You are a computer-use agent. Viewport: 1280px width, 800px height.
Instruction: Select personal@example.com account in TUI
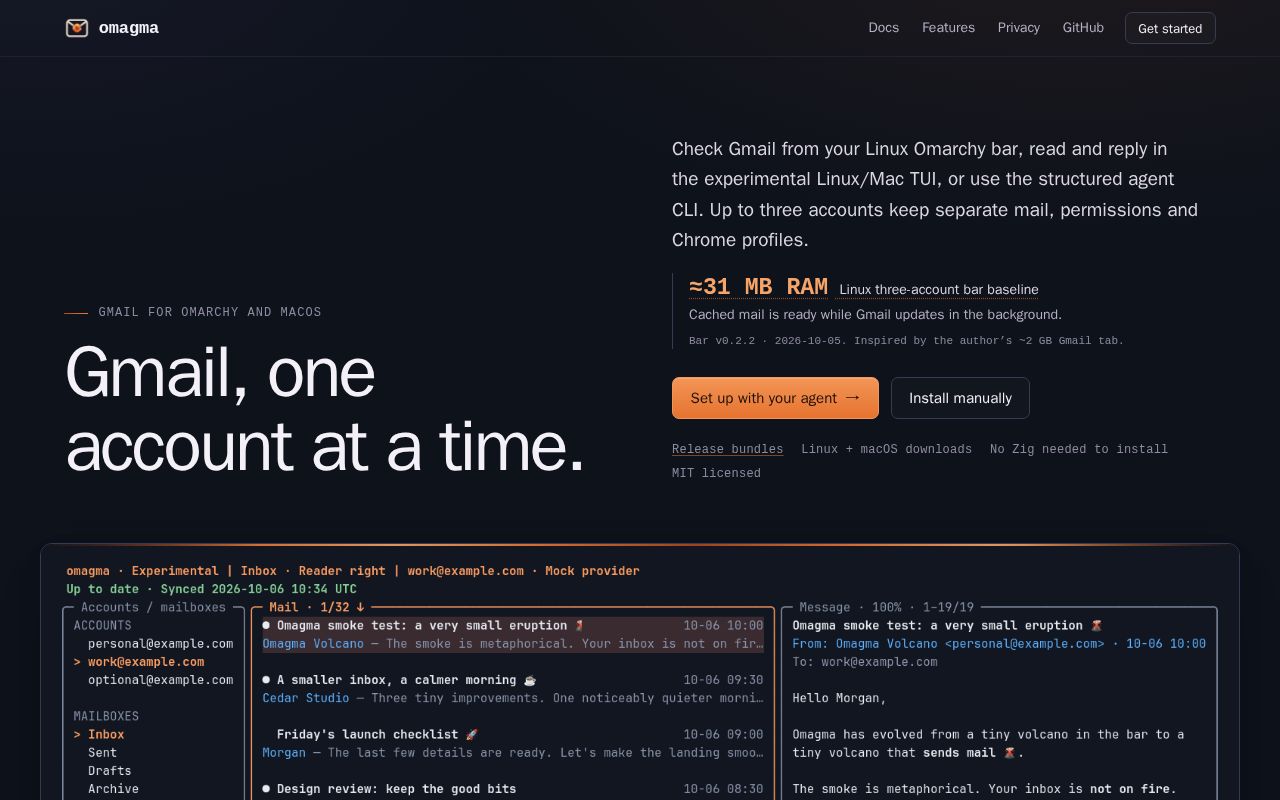coord(160,644)
